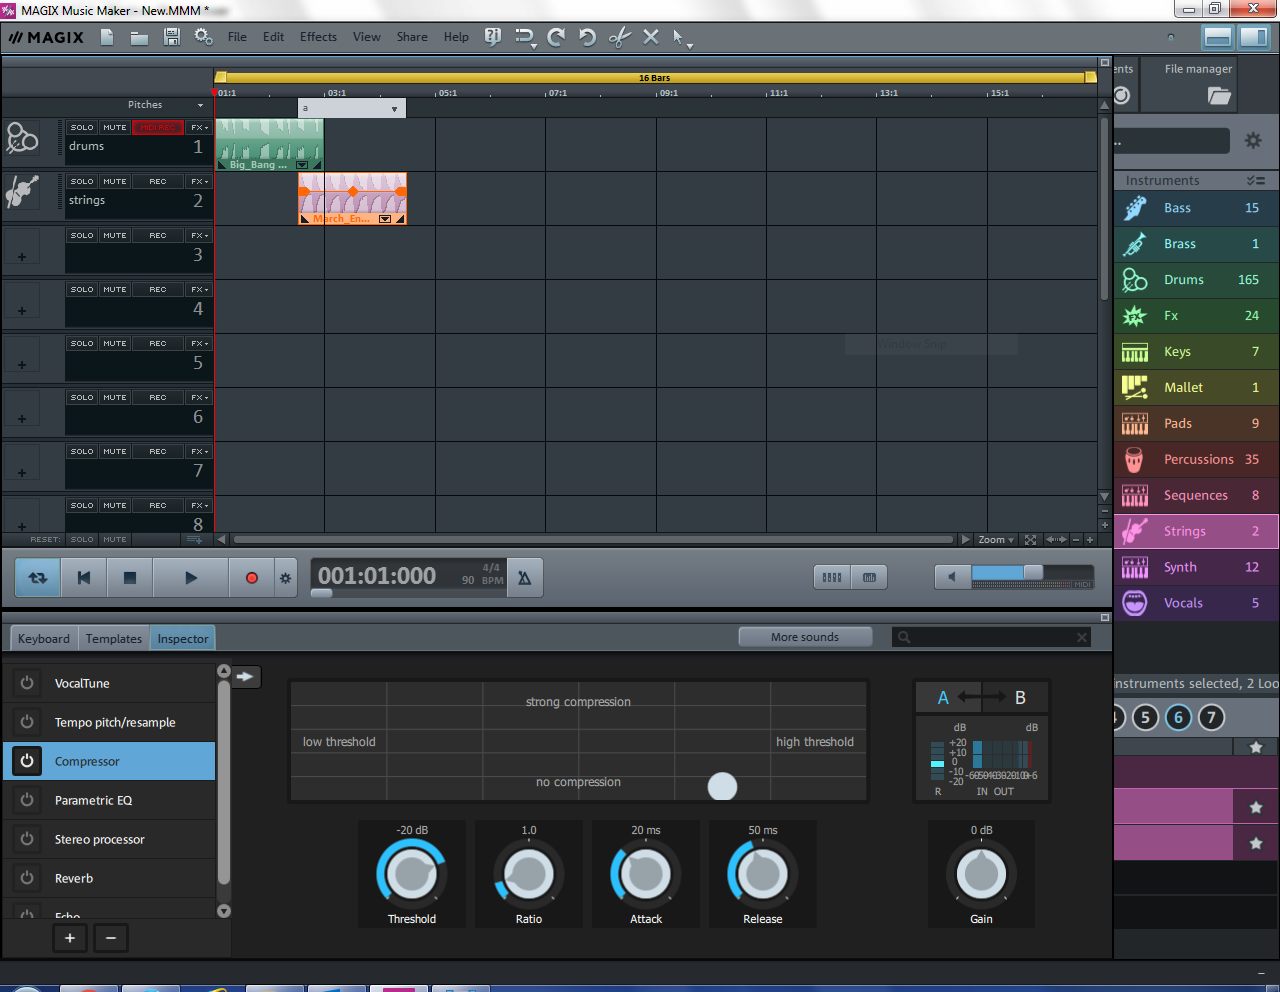Screen dimensions: 1280x992
Task: Click the Vocals face icon
Action: click(1135, 603)
